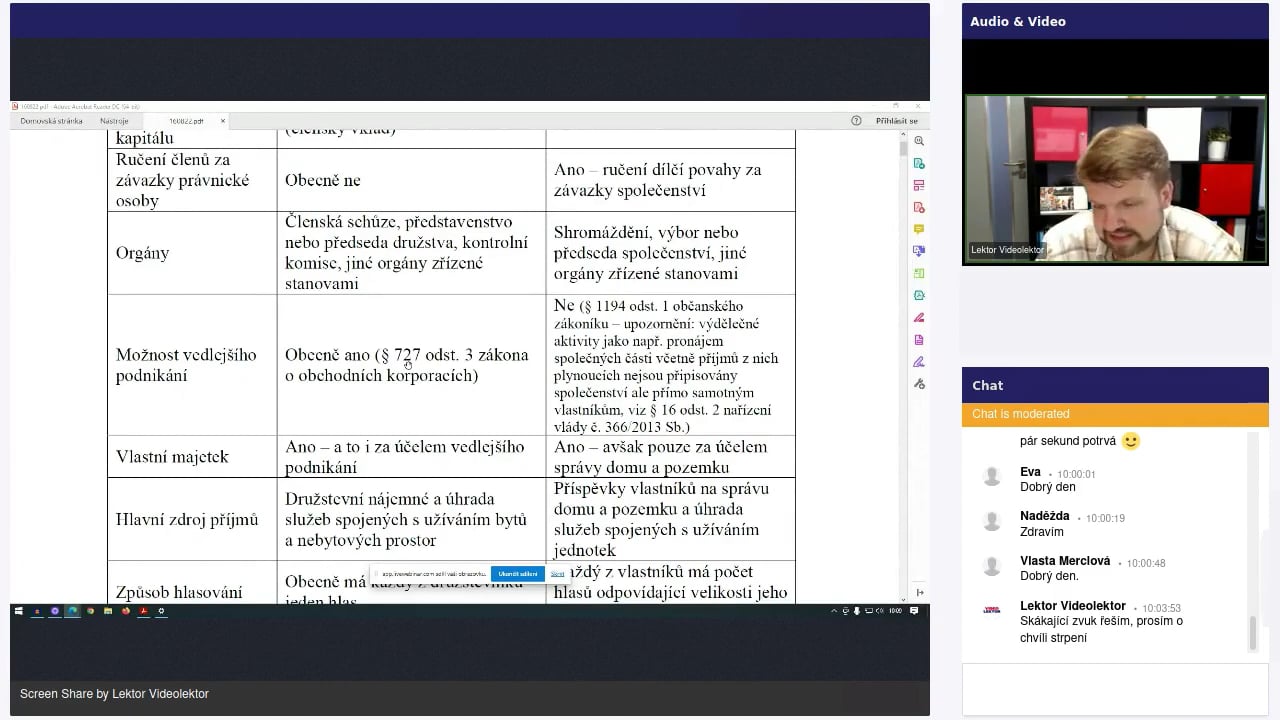This screenshot has height=720, width=1280.
Task: Click the blue Translate/Send sidebar icon
Action: (919, 251)
